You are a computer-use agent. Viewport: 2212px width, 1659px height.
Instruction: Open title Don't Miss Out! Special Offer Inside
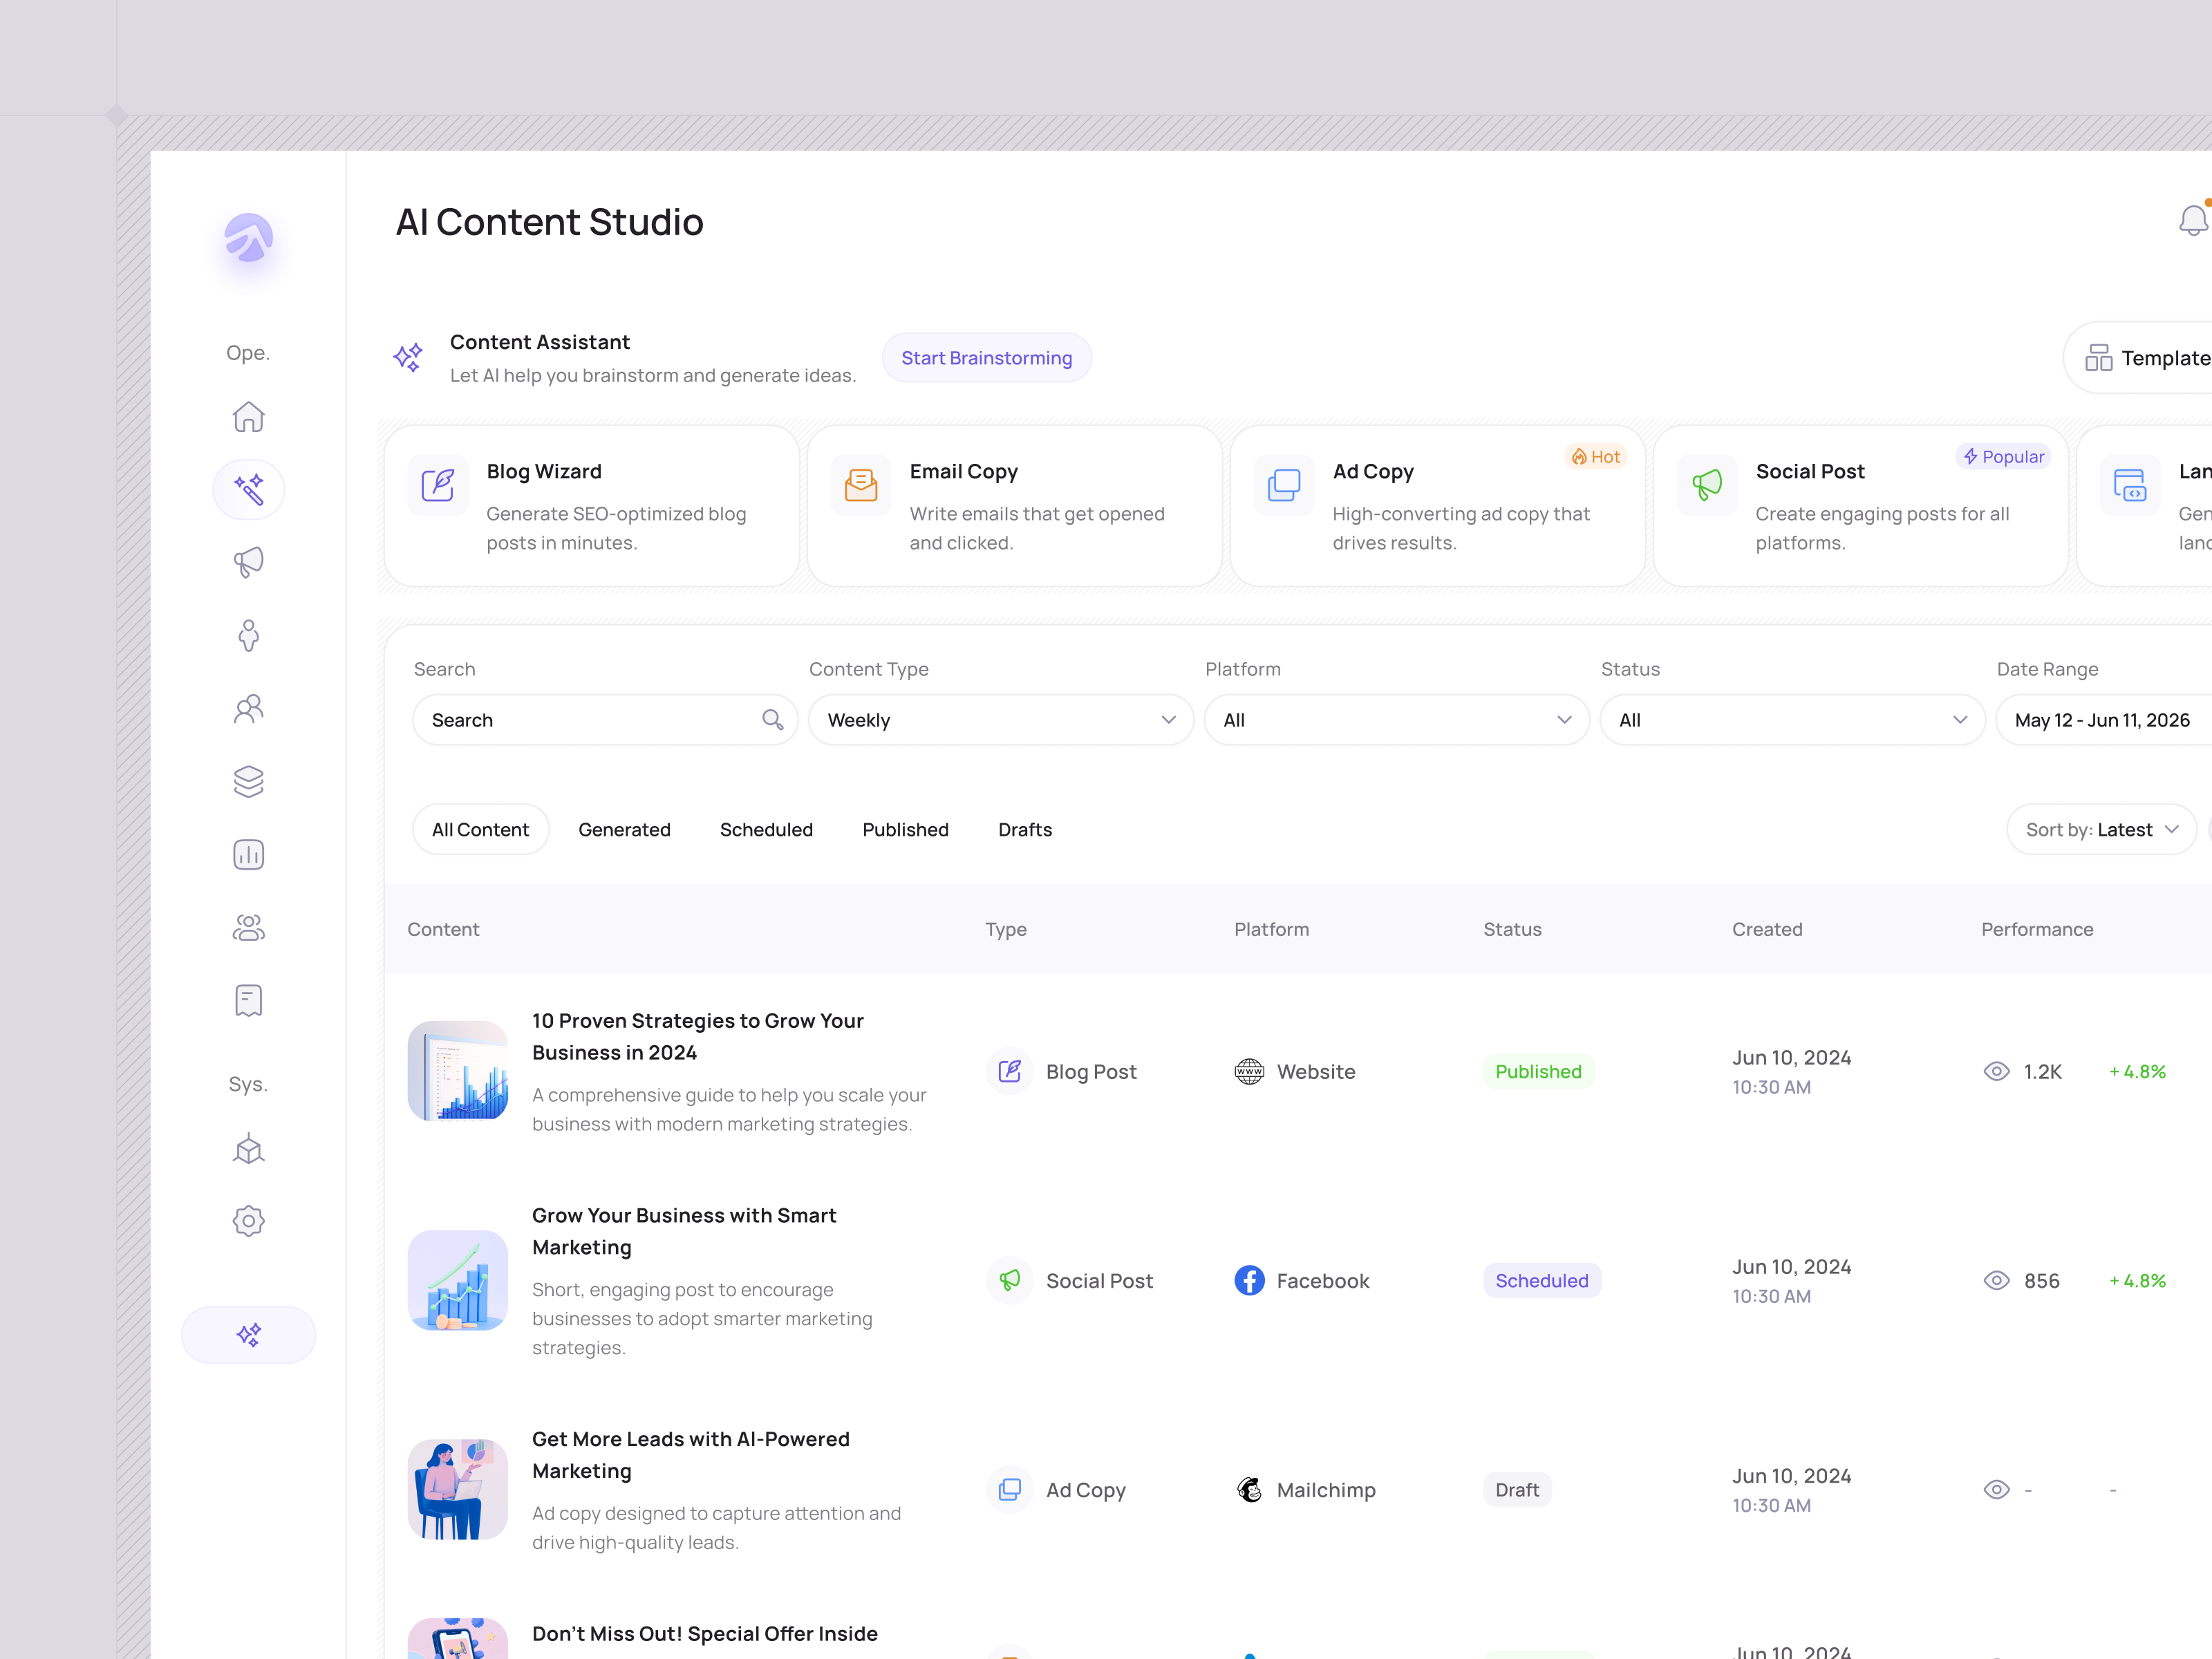[705, 1633]
